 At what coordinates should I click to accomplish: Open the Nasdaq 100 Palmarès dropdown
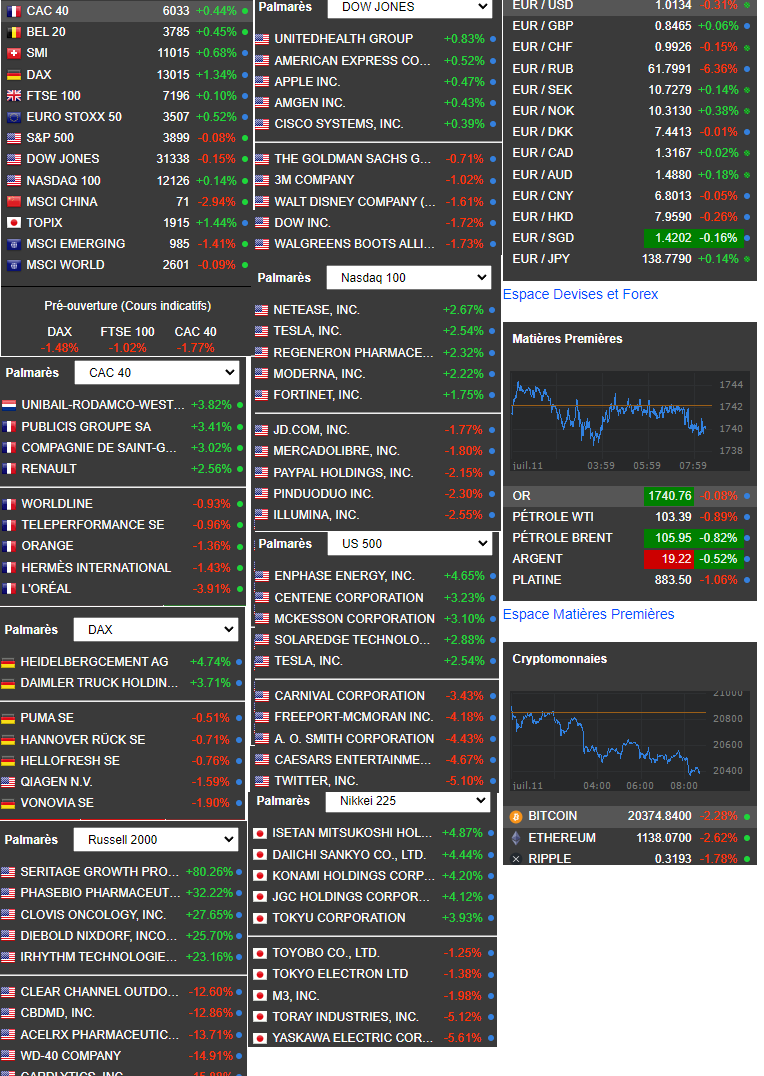(x=408, y=278)
